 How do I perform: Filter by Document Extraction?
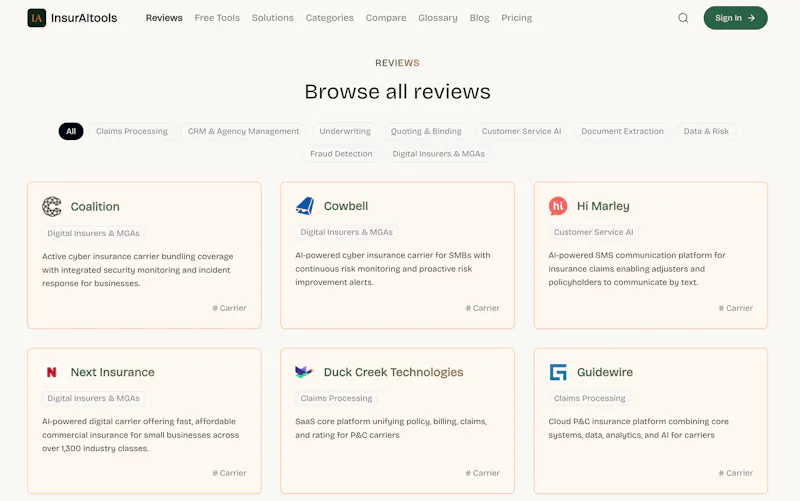tap(622, 131)
